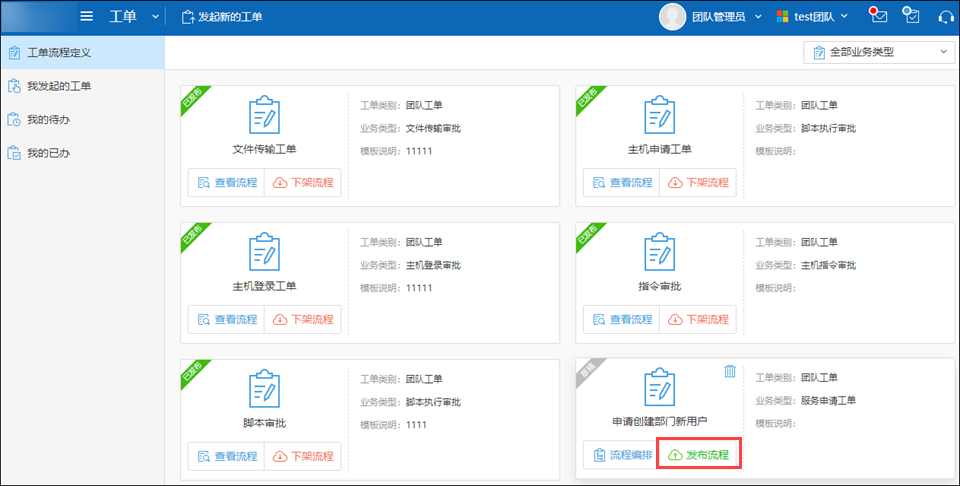Open the mail notification icon

click(879, 16)
